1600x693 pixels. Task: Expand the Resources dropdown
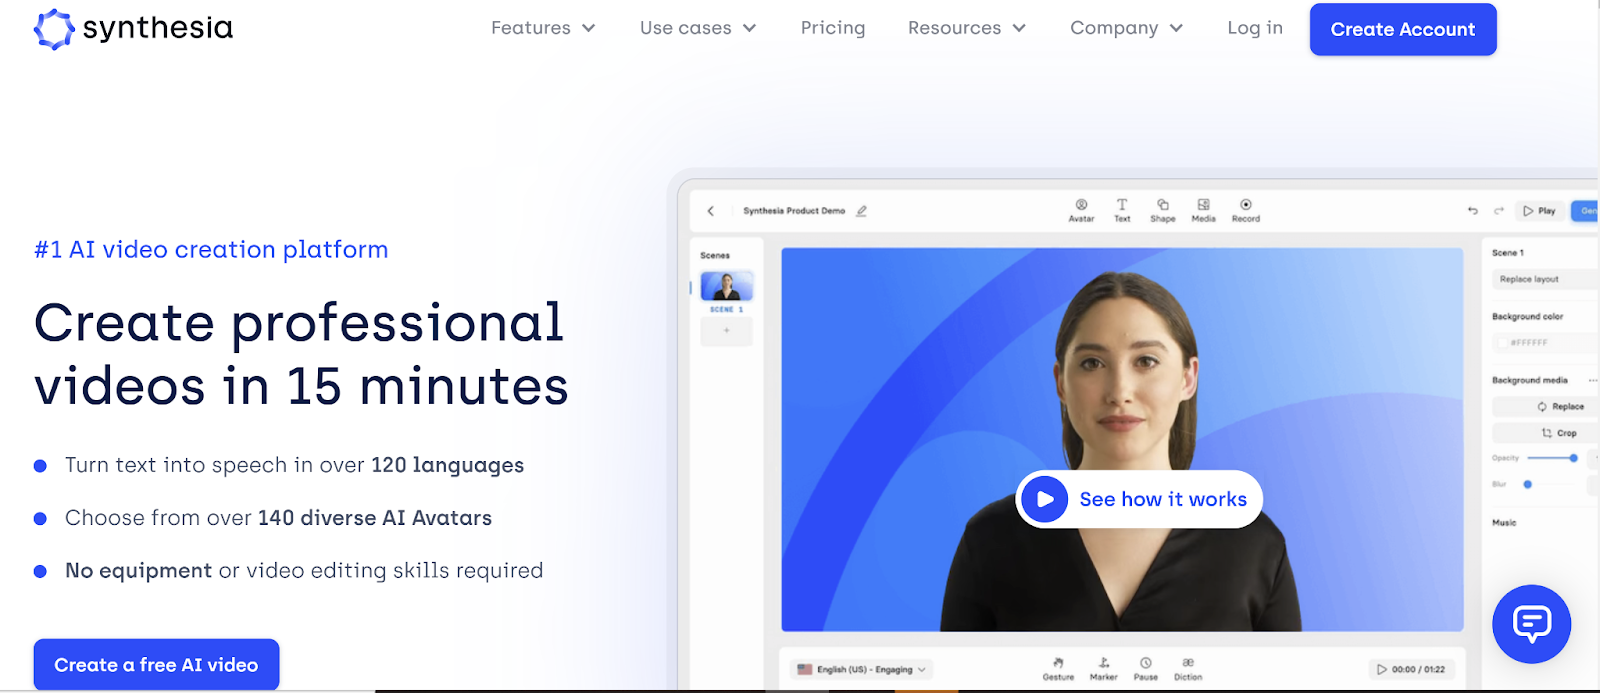pyautogui.click(x=966, y=28)
